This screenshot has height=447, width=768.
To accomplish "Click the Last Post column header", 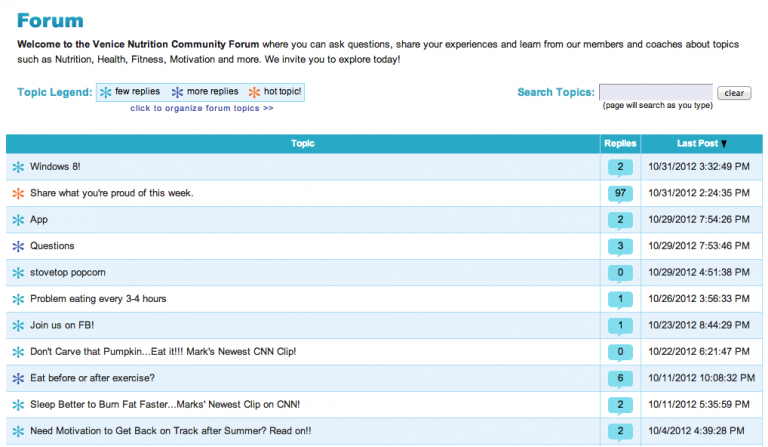I will click(696, 144).
